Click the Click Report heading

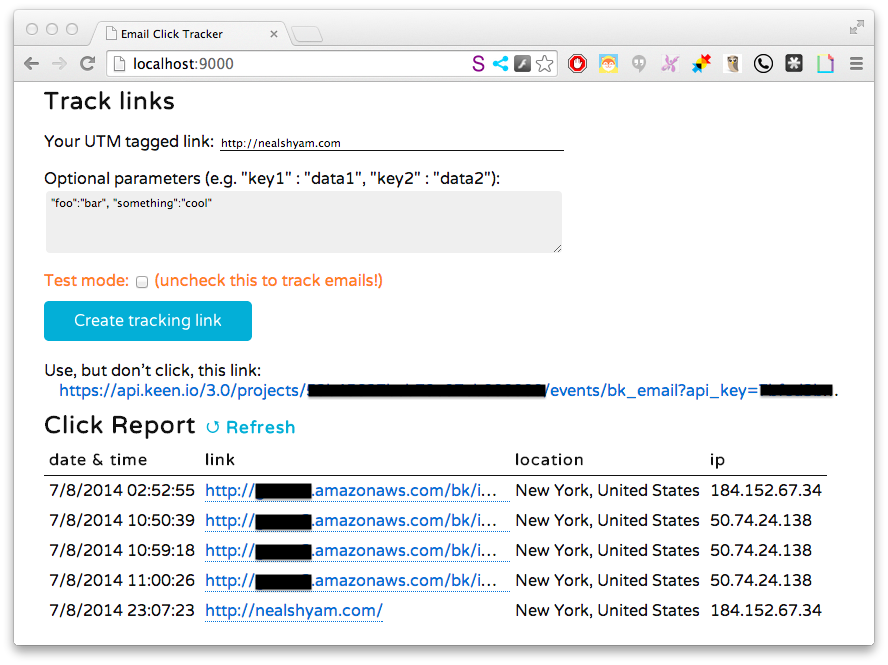(119, 425)
